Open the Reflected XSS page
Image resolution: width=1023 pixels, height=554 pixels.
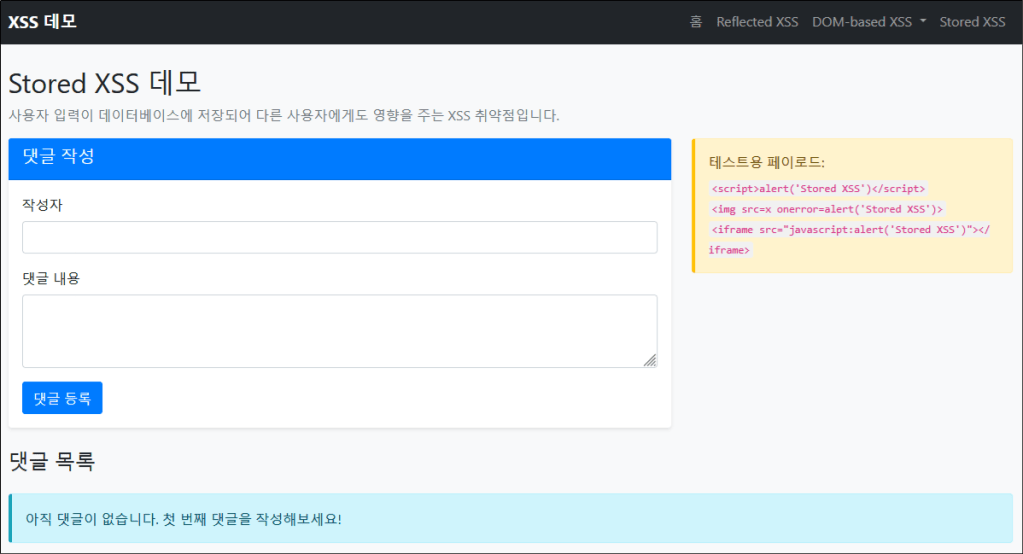tap(757, 22)
